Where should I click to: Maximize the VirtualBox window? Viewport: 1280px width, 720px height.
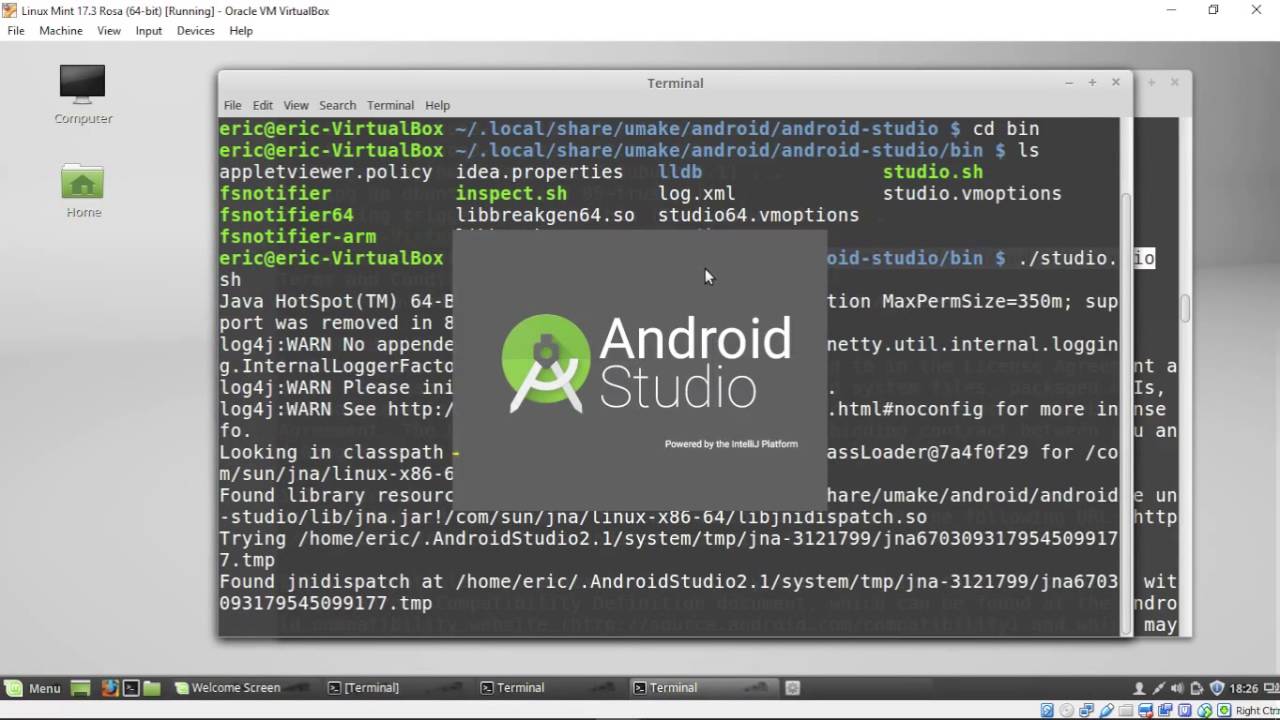click(1214, 10)
